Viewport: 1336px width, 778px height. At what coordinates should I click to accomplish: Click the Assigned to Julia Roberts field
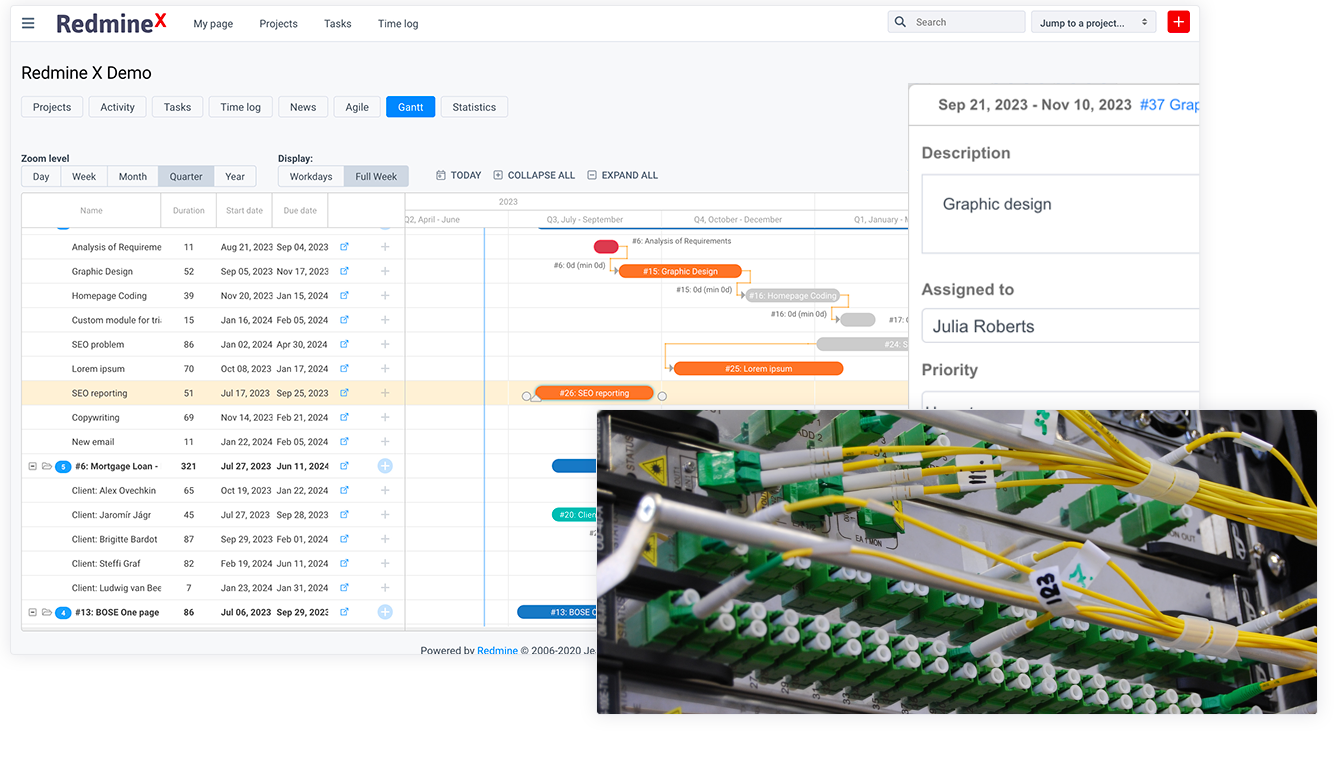pos(1060,326)
